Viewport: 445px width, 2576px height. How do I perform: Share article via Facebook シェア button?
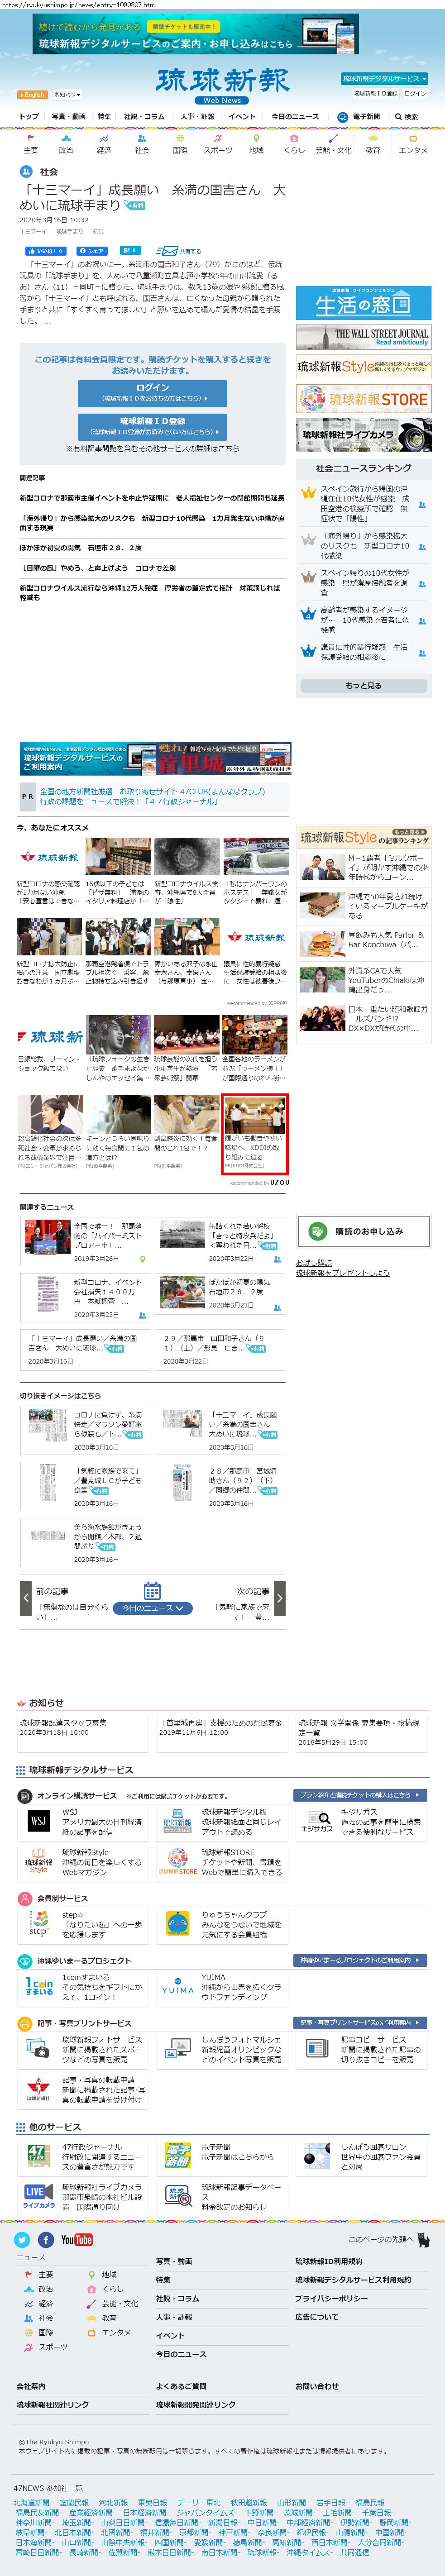click(91, 251)
